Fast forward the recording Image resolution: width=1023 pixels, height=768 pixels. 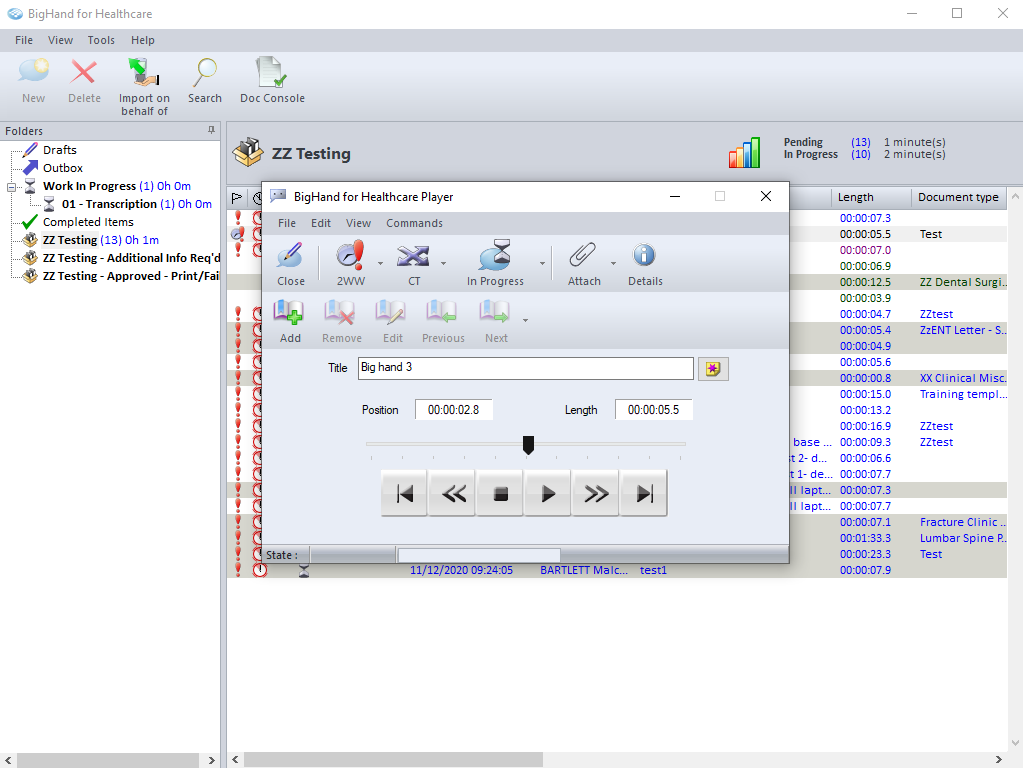tap(596, 493)
